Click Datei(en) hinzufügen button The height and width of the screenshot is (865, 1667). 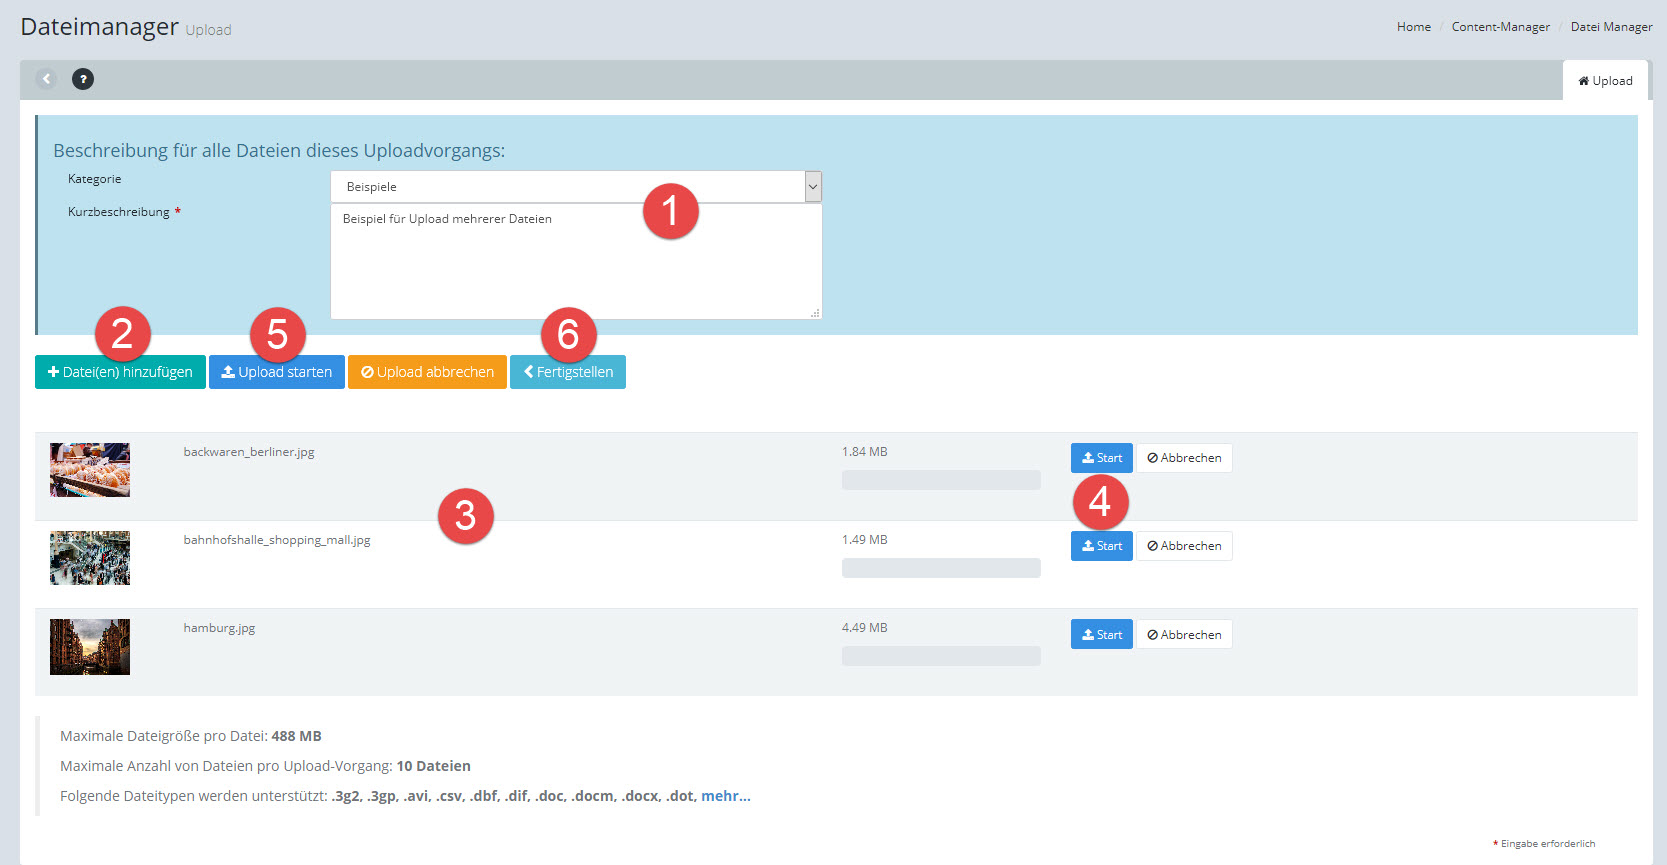click(x=120, y=372)
